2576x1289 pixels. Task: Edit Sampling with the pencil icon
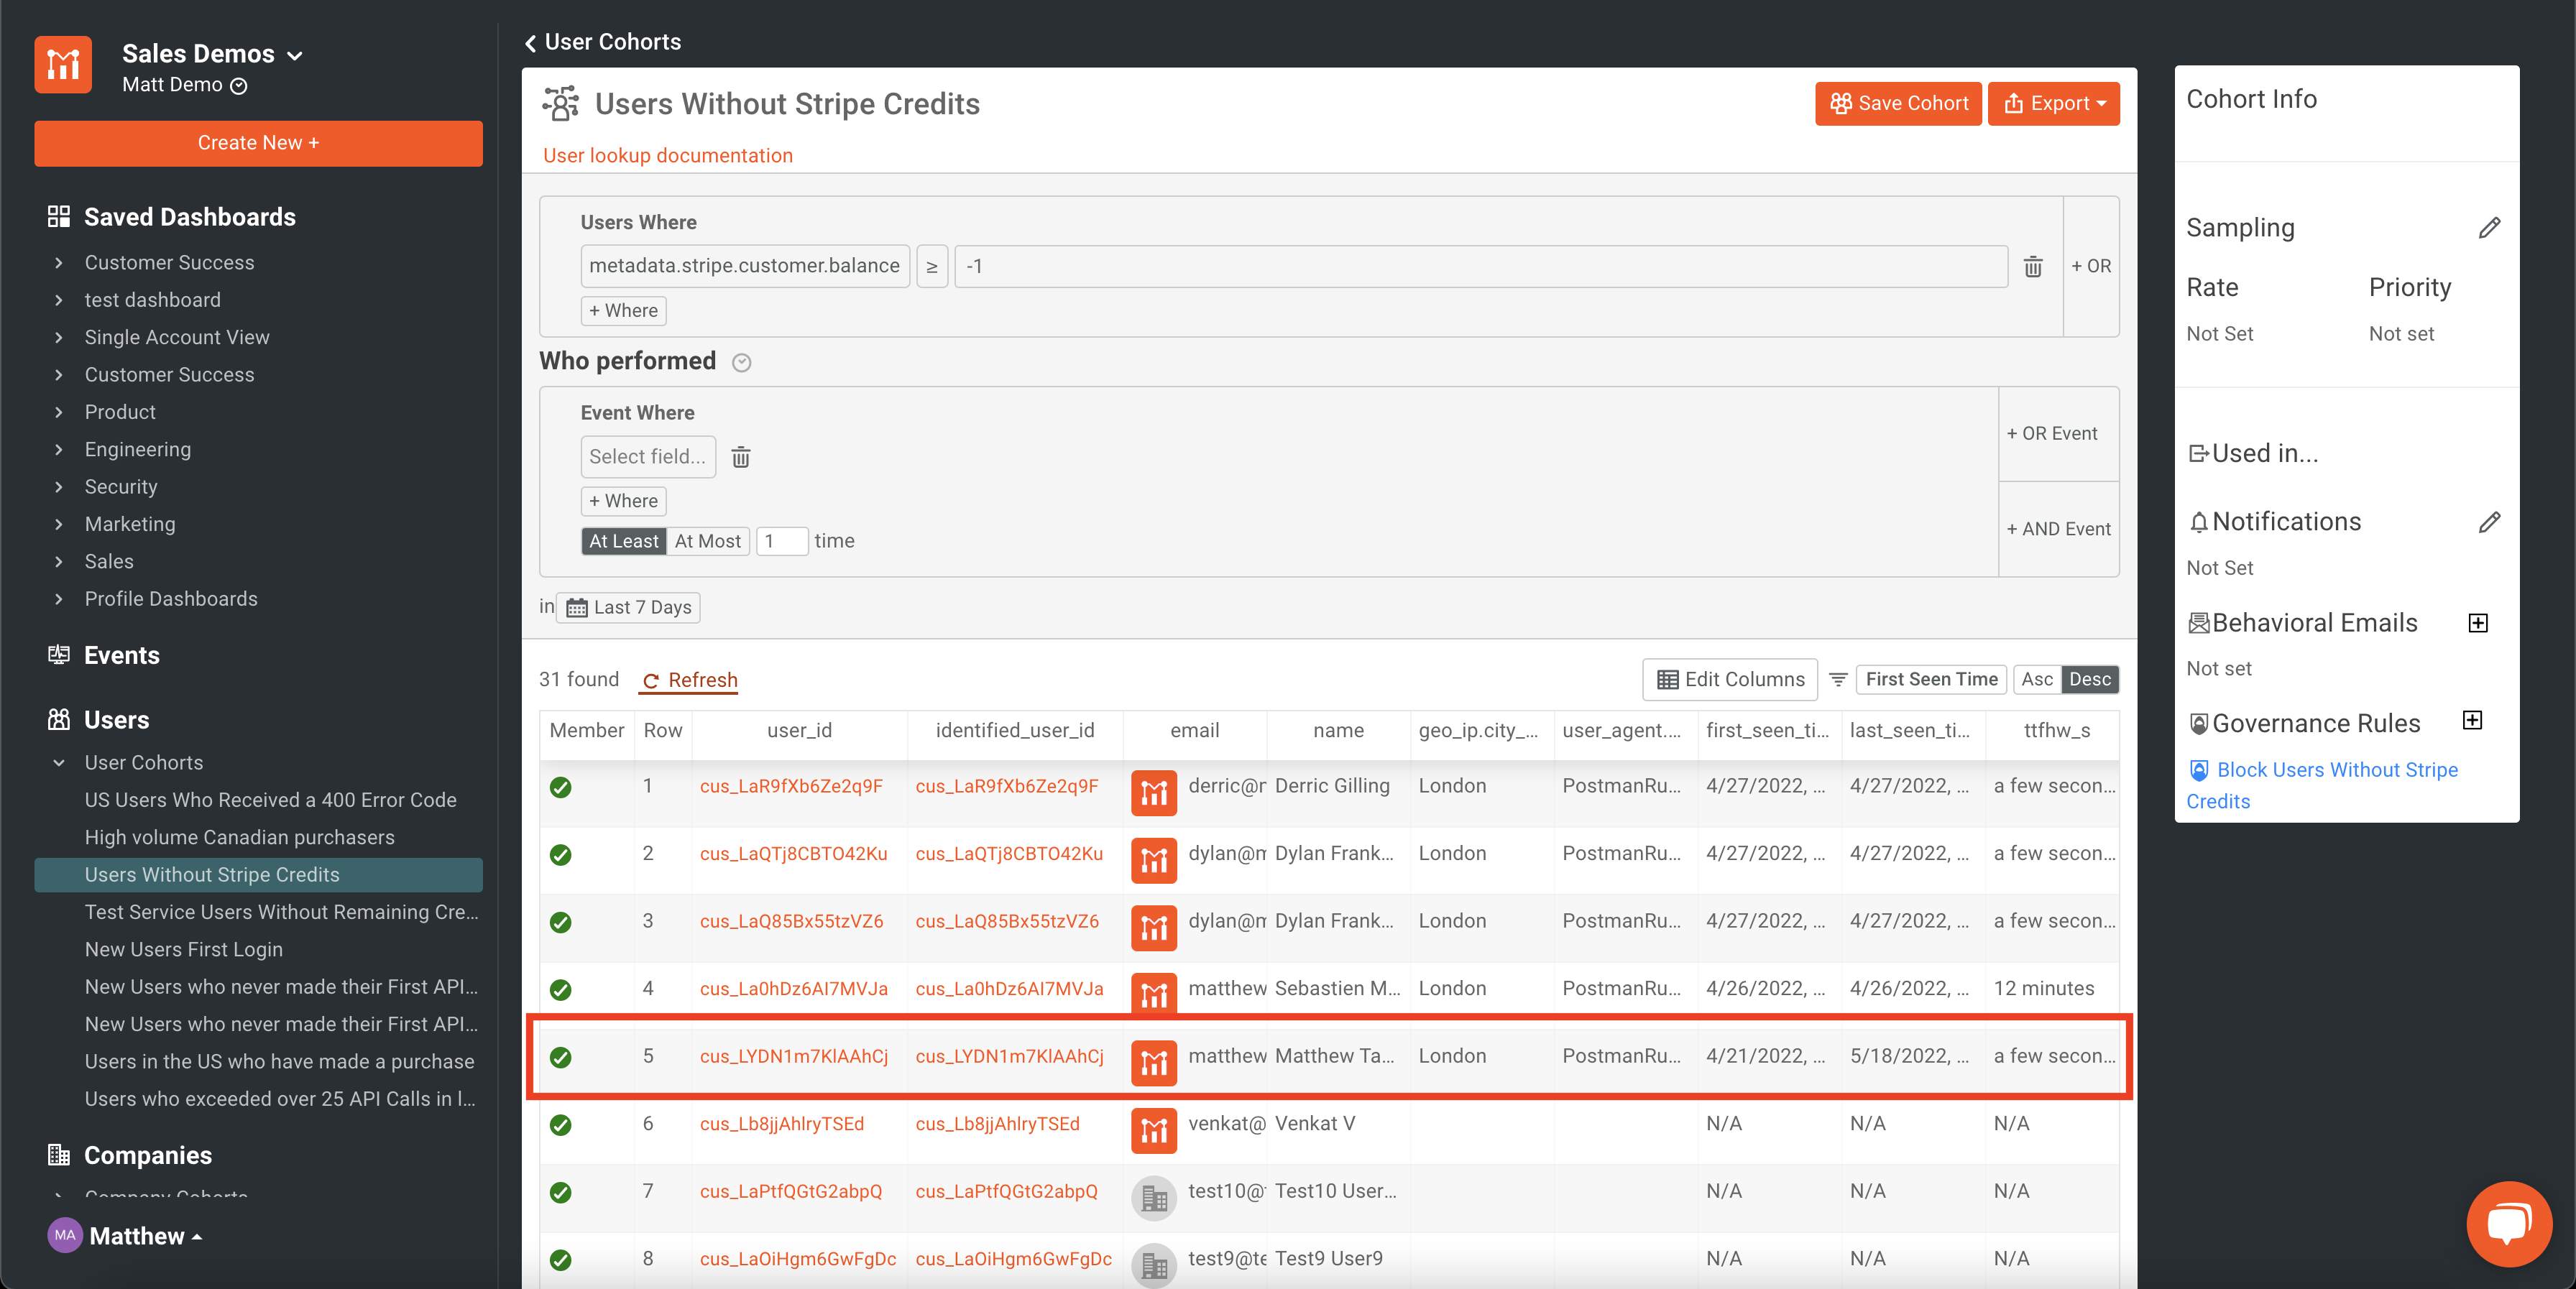pyautogui.click(x=2489, y=228)
